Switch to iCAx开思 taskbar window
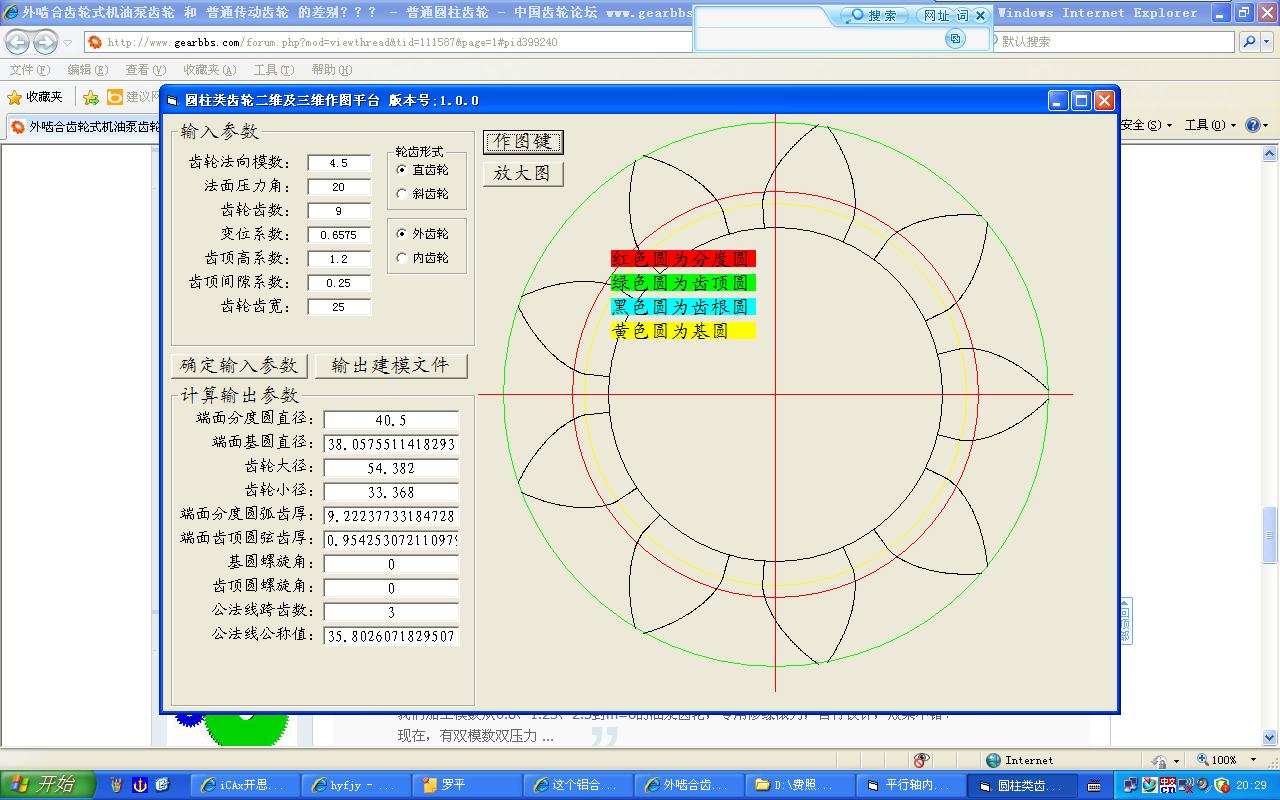The image size is (1280, 800). (245, 786)
